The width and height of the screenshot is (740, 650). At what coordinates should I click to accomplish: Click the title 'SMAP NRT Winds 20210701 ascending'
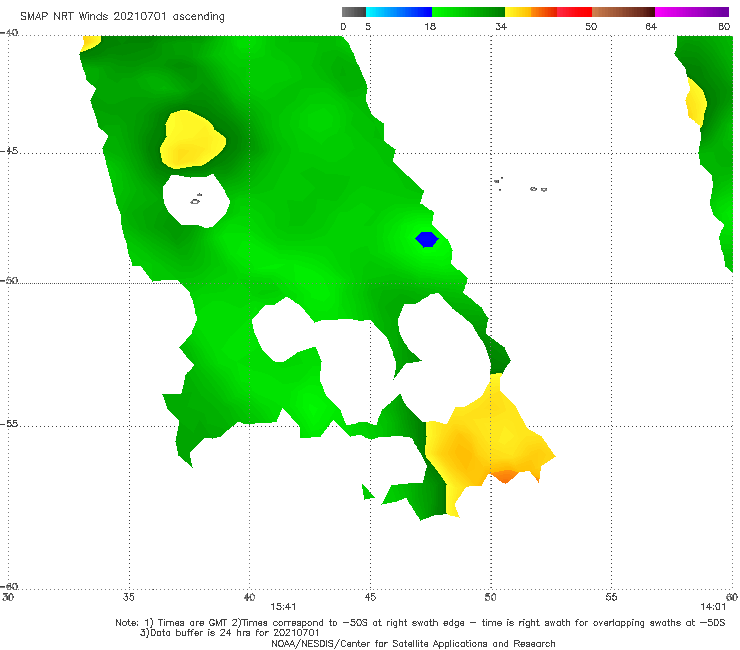coord(122,17)
